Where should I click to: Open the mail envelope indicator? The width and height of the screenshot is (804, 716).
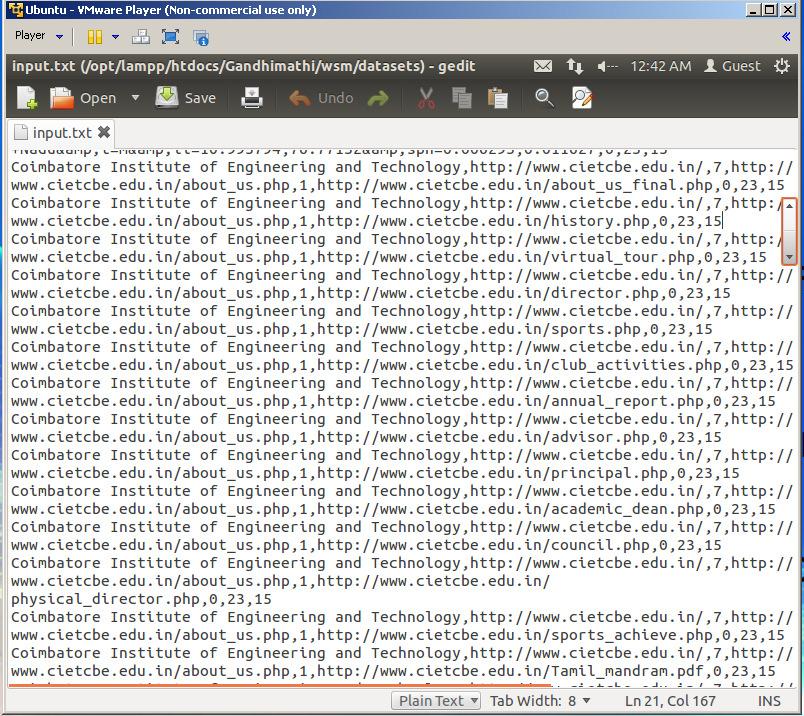click(542, 66)
